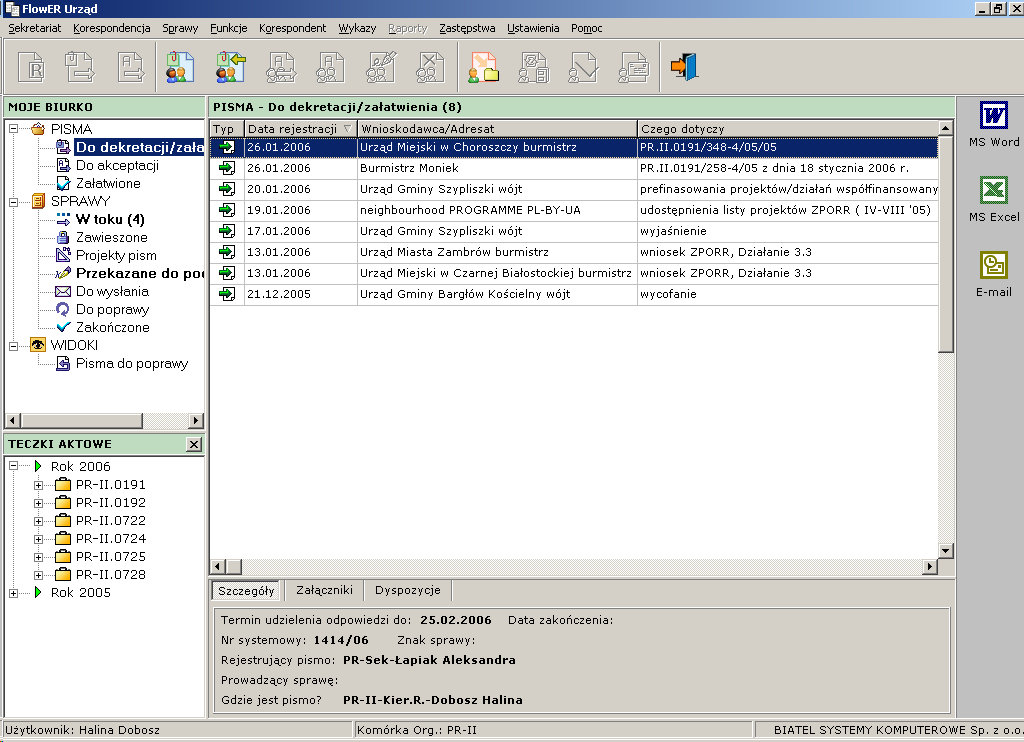Click the orange arrow exit door icon
The image size is (1024, 742).
click(684, 67)
